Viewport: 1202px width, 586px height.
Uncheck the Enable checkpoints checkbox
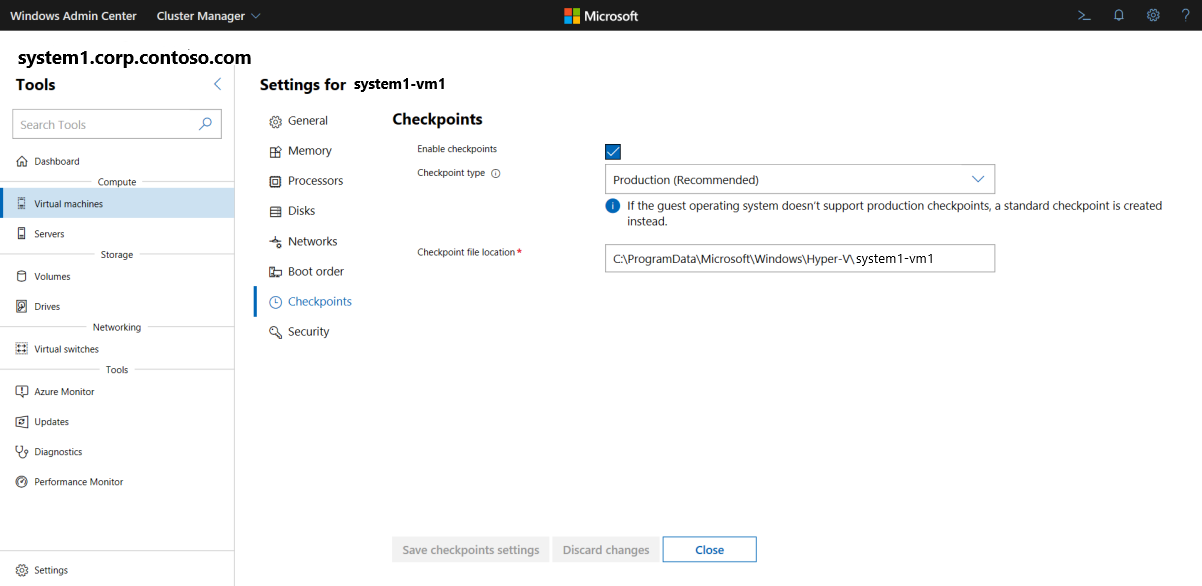[613, 152]
